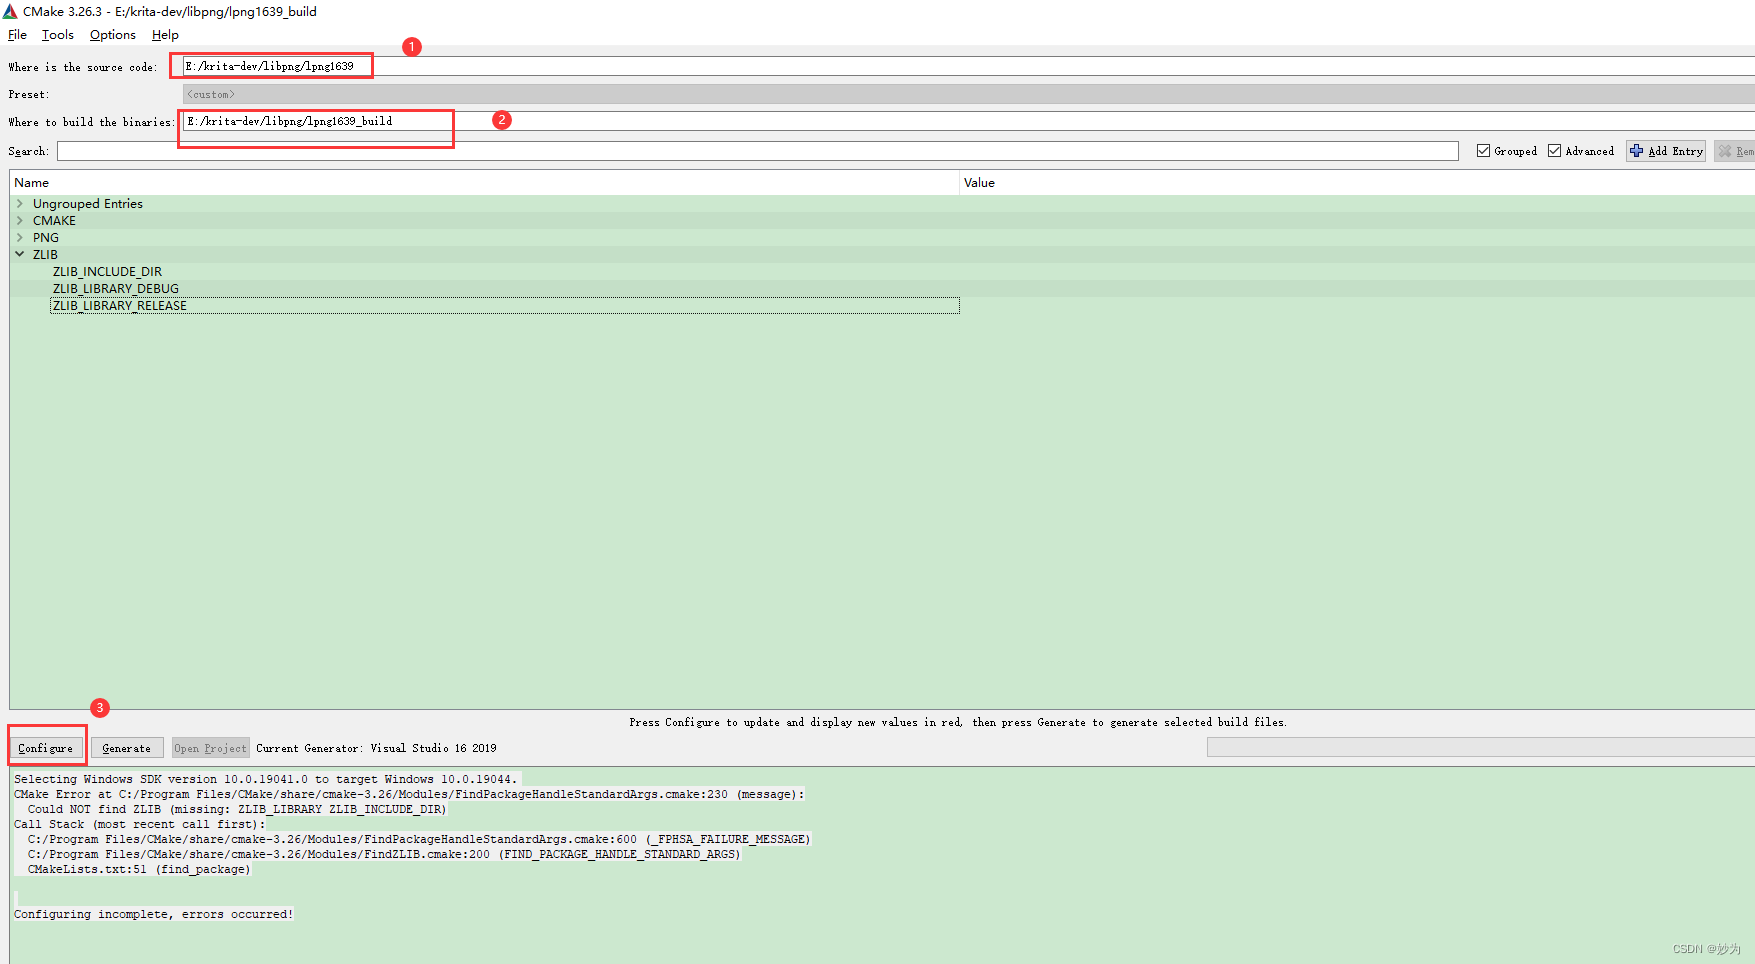Click the CMAKE group label
1755x964 pixels.
(54, 220)
